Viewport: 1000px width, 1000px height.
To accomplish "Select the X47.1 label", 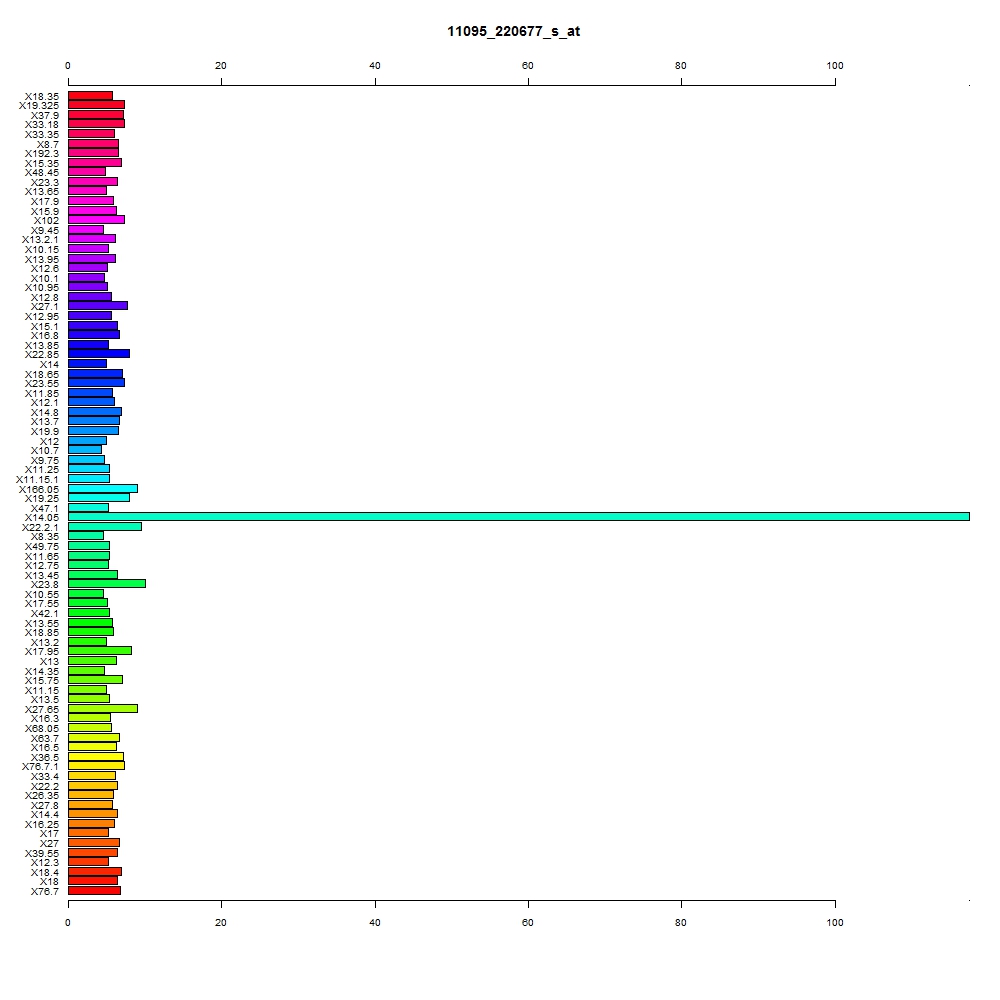I will 45,509.
